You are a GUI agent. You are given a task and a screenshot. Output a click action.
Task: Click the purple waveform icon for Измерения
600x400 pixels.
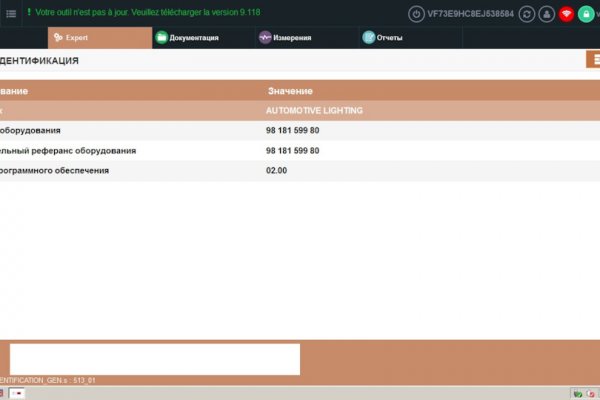click(x=265, y=38)
